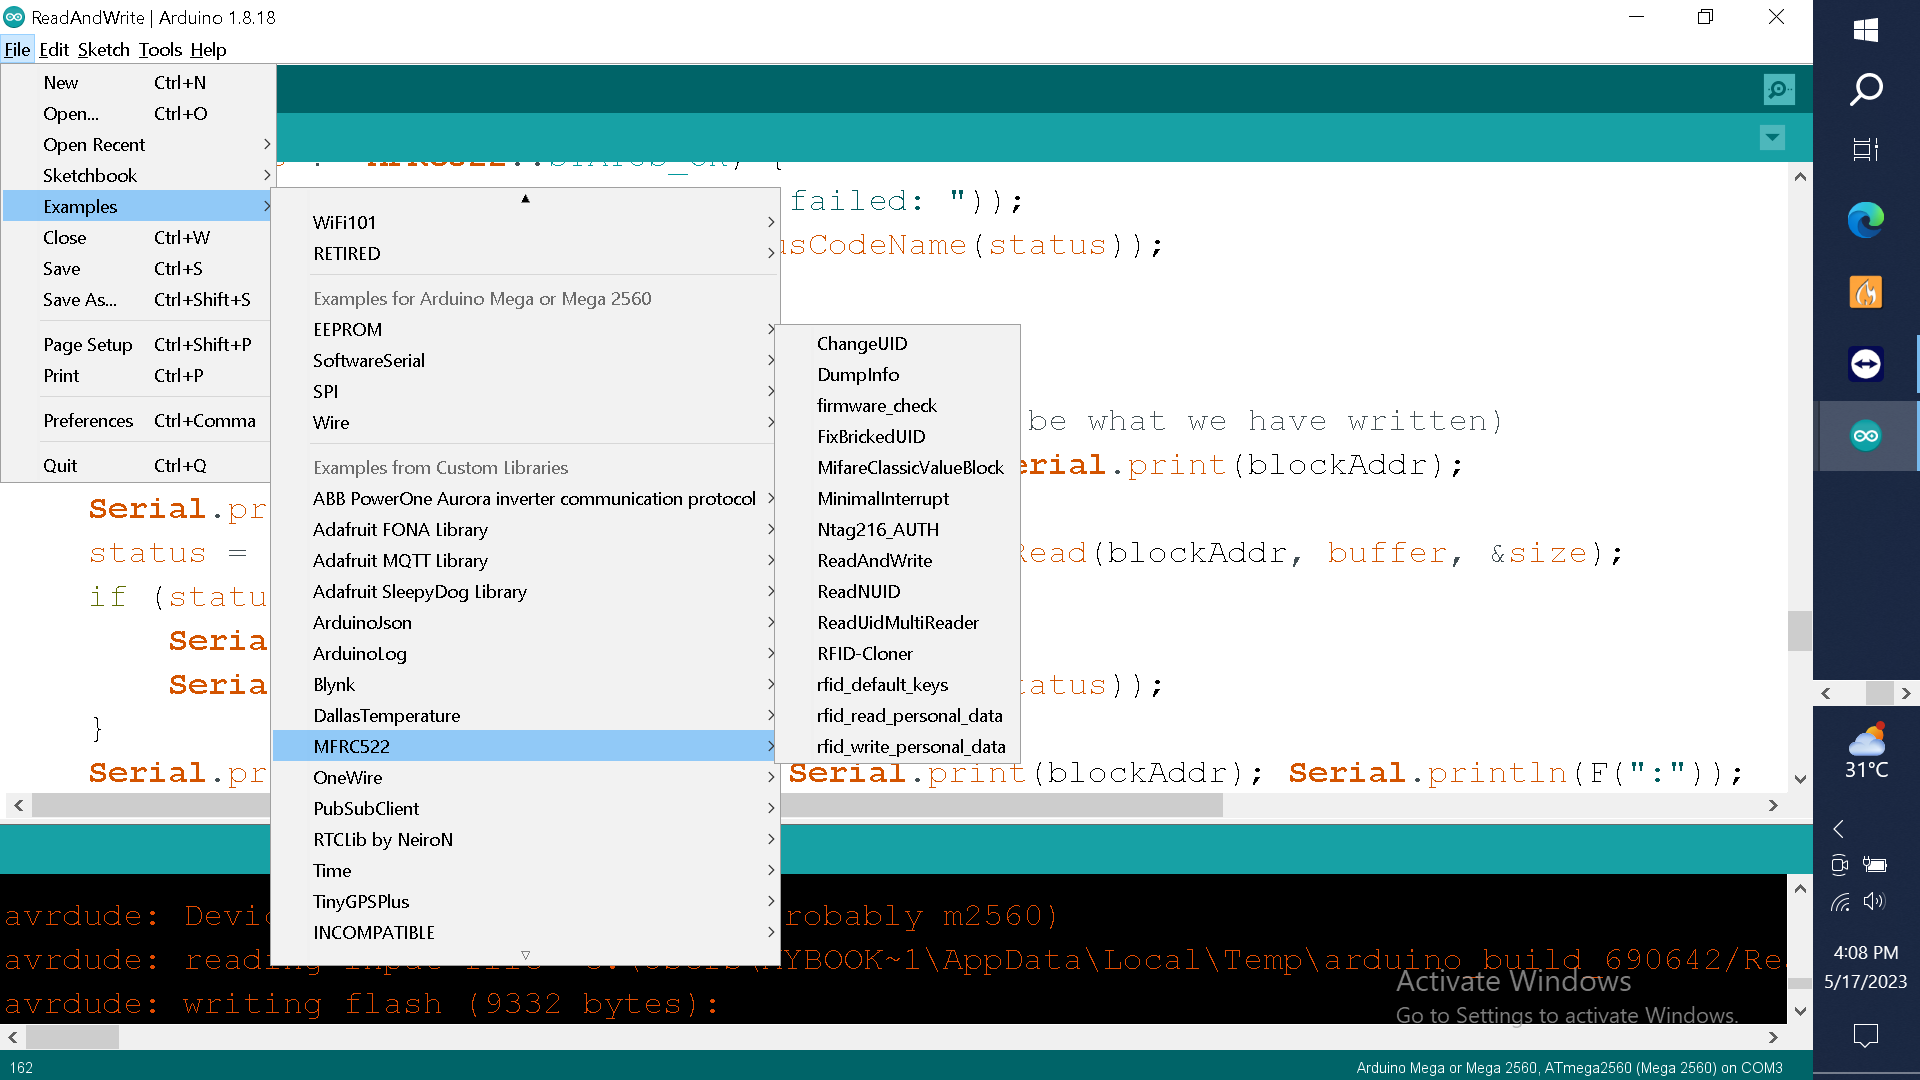1920x1080 pixels.
Task: Click the editor horizontal scrollbar thumb
Action: coord(1000,806)
